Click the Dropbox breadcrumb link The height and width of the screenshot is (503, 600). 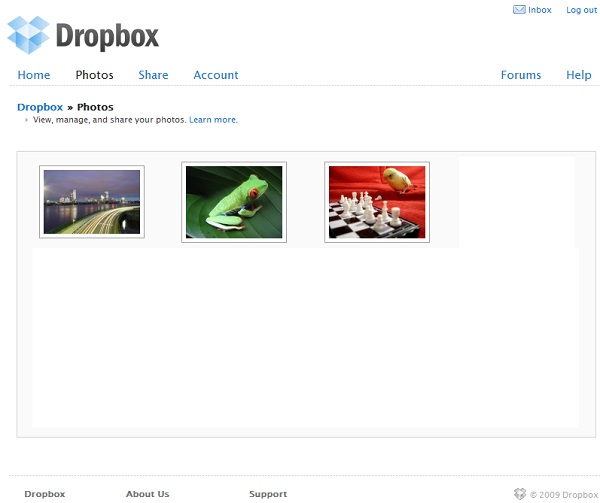coord(40,107)
